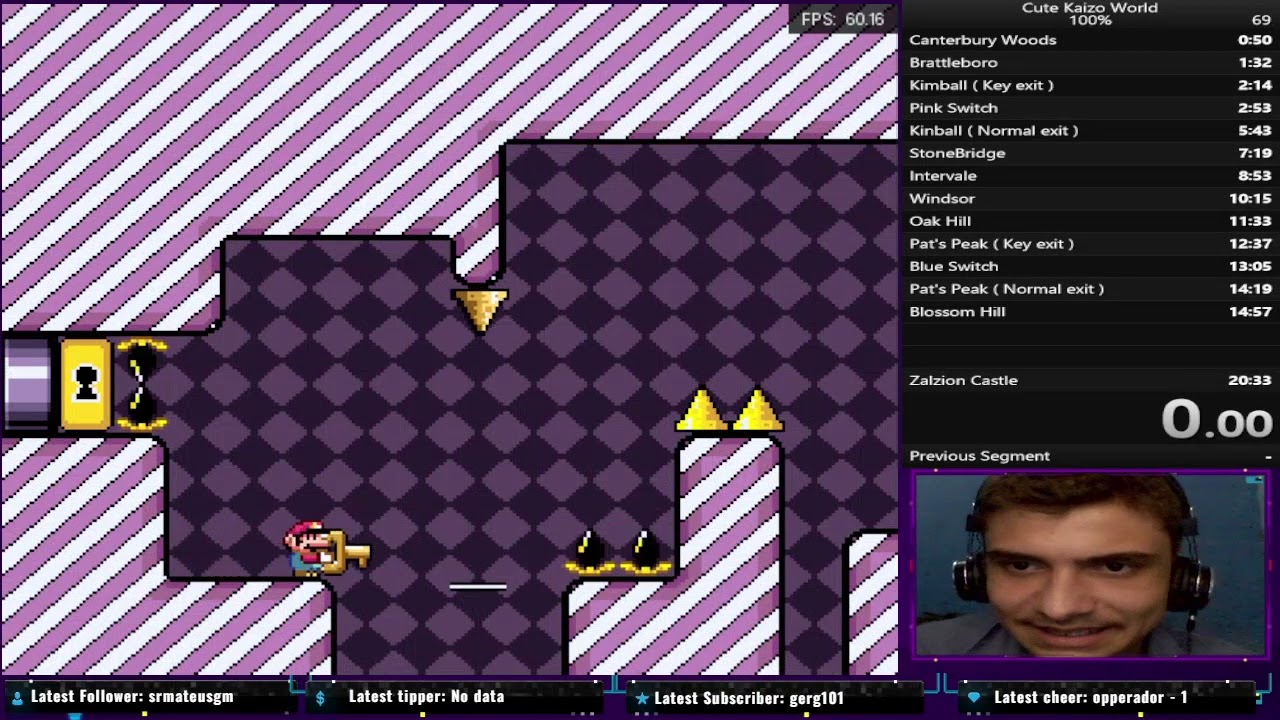Click the yellow keyhole block
The width and height of the screenshot is (1280, 720).
point(86,384)
